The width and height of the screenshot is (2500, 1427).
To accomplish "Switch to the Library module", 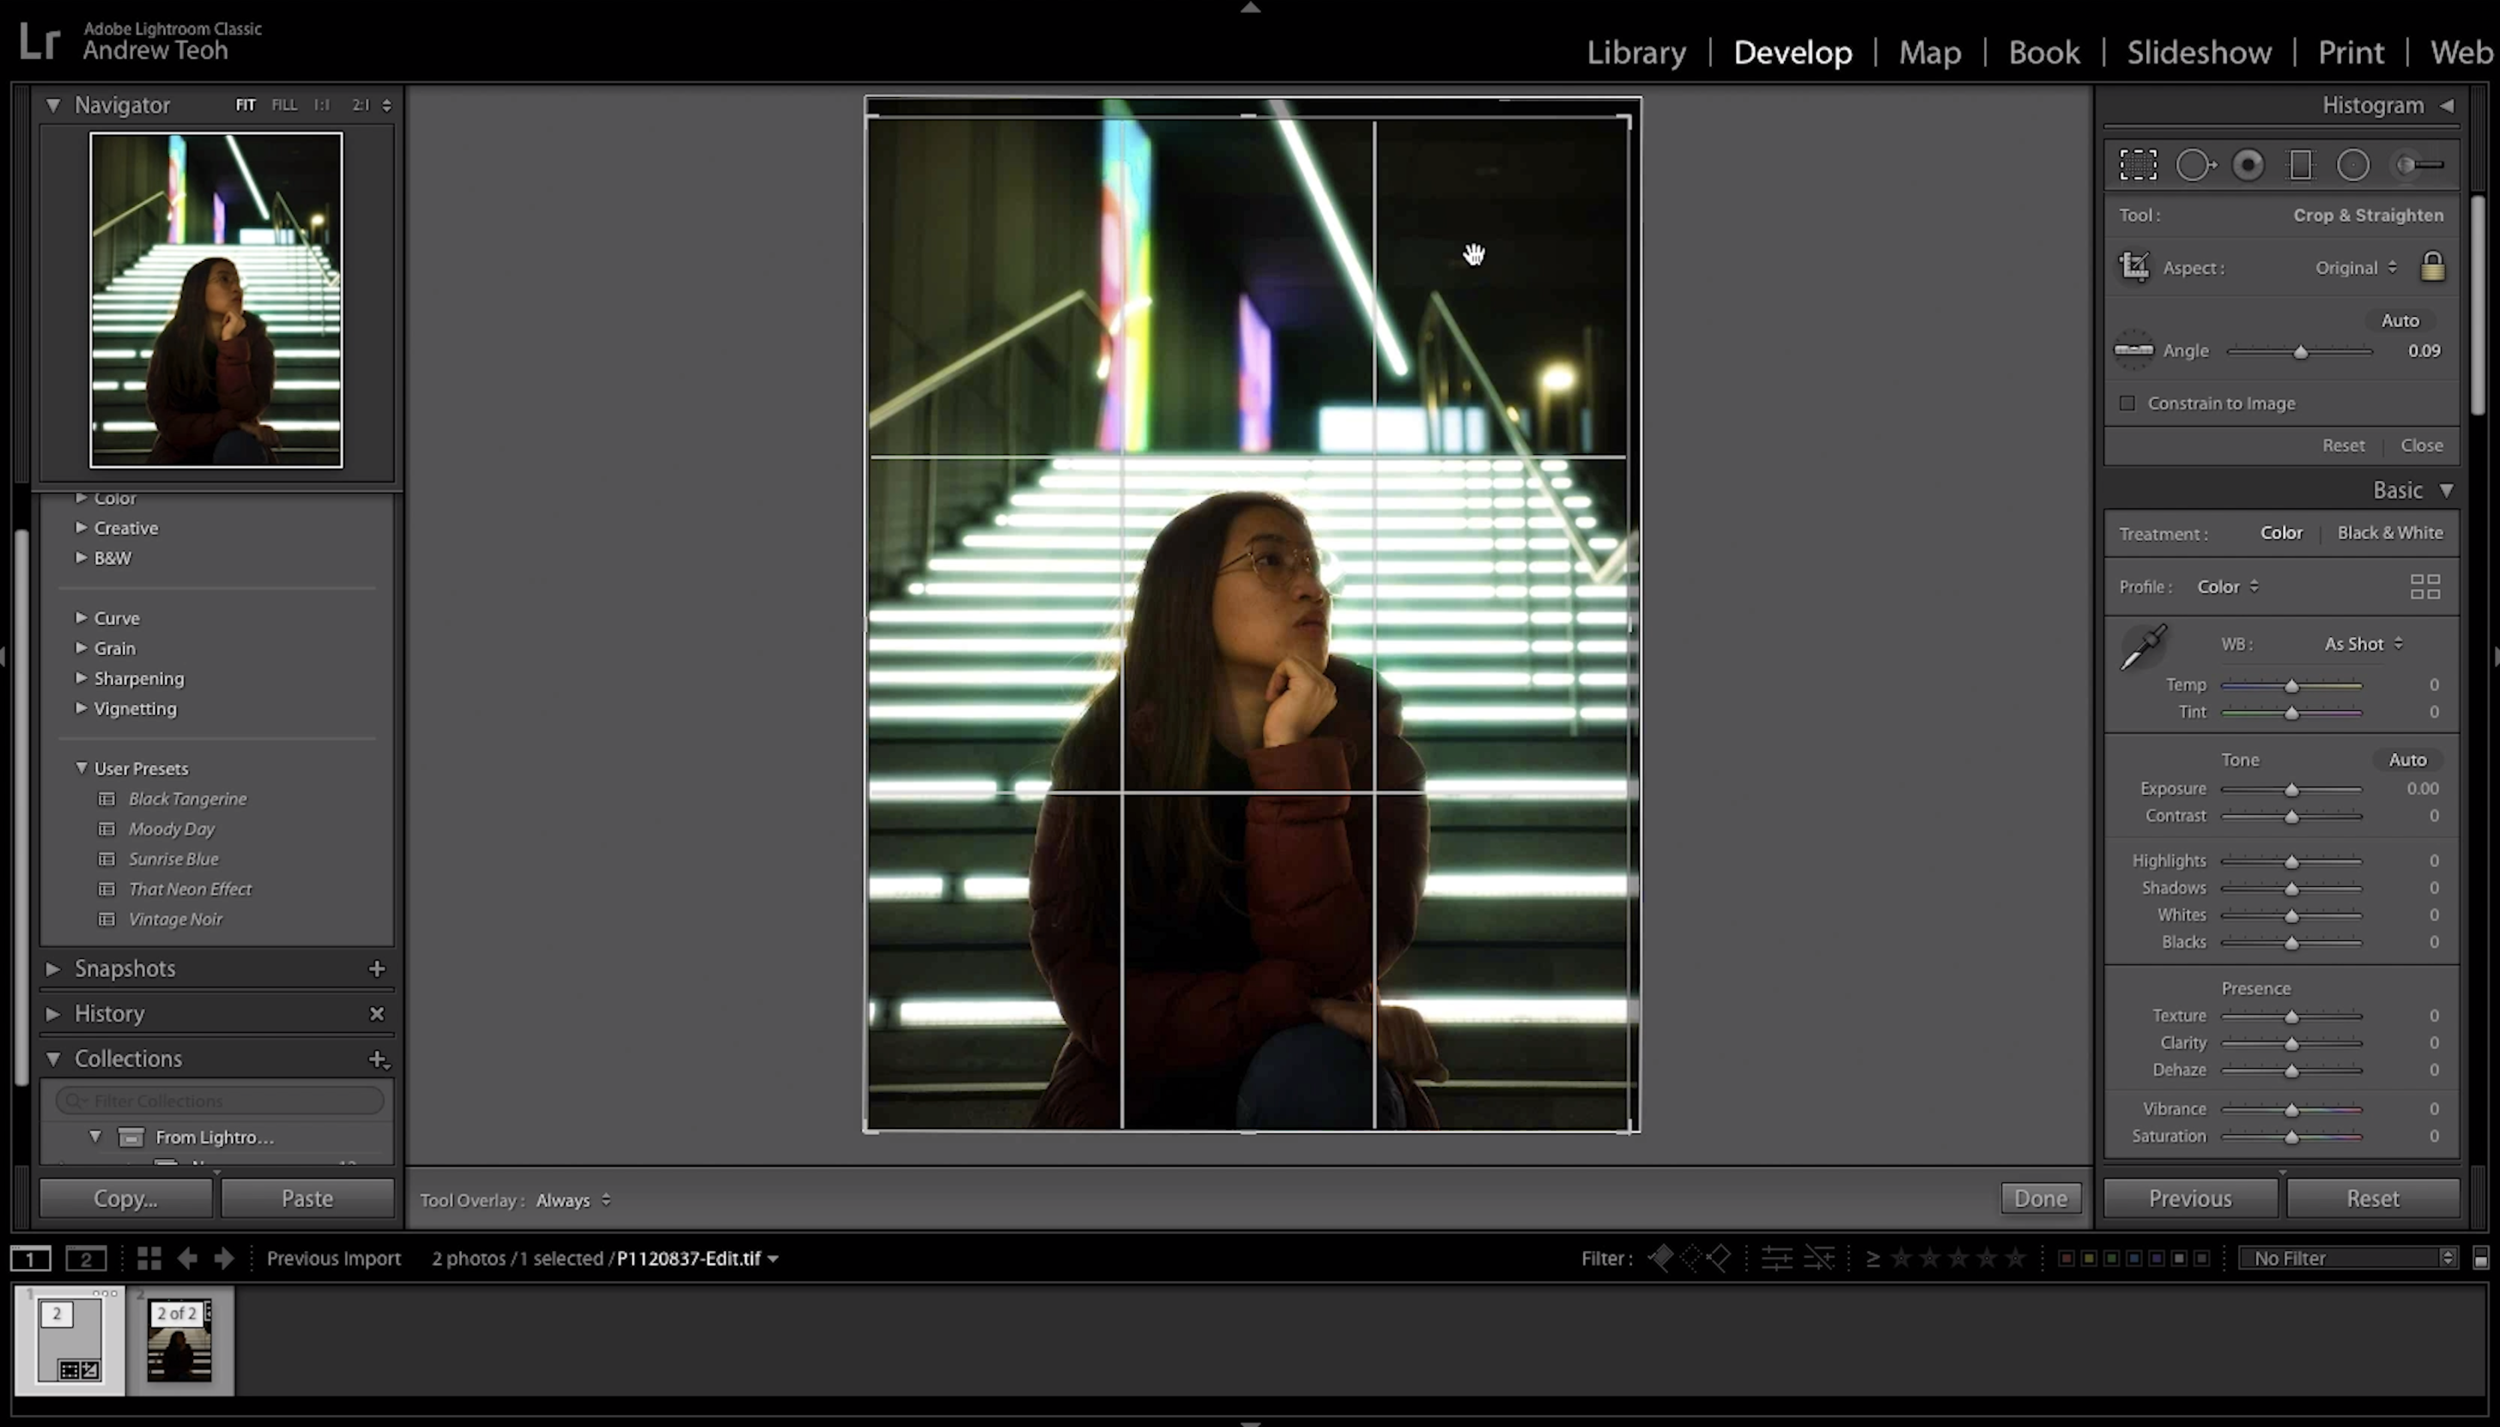I will click(x=1634, y=52).
